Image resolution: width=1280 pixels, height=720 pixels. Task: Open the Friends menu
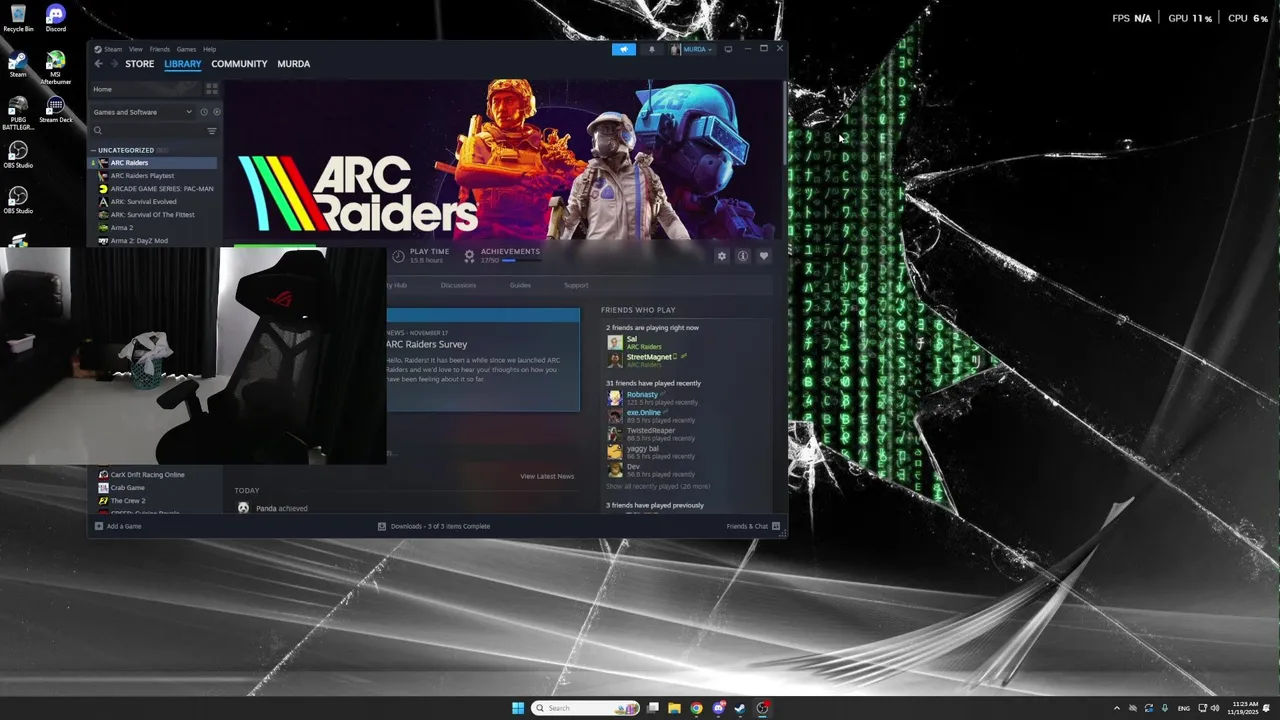(x=160, y=49)
